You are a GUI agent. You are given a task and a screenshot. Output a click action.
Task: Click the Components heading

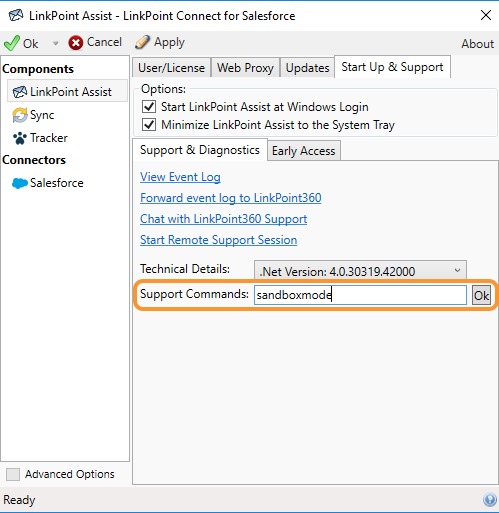(x=38, y=69)
